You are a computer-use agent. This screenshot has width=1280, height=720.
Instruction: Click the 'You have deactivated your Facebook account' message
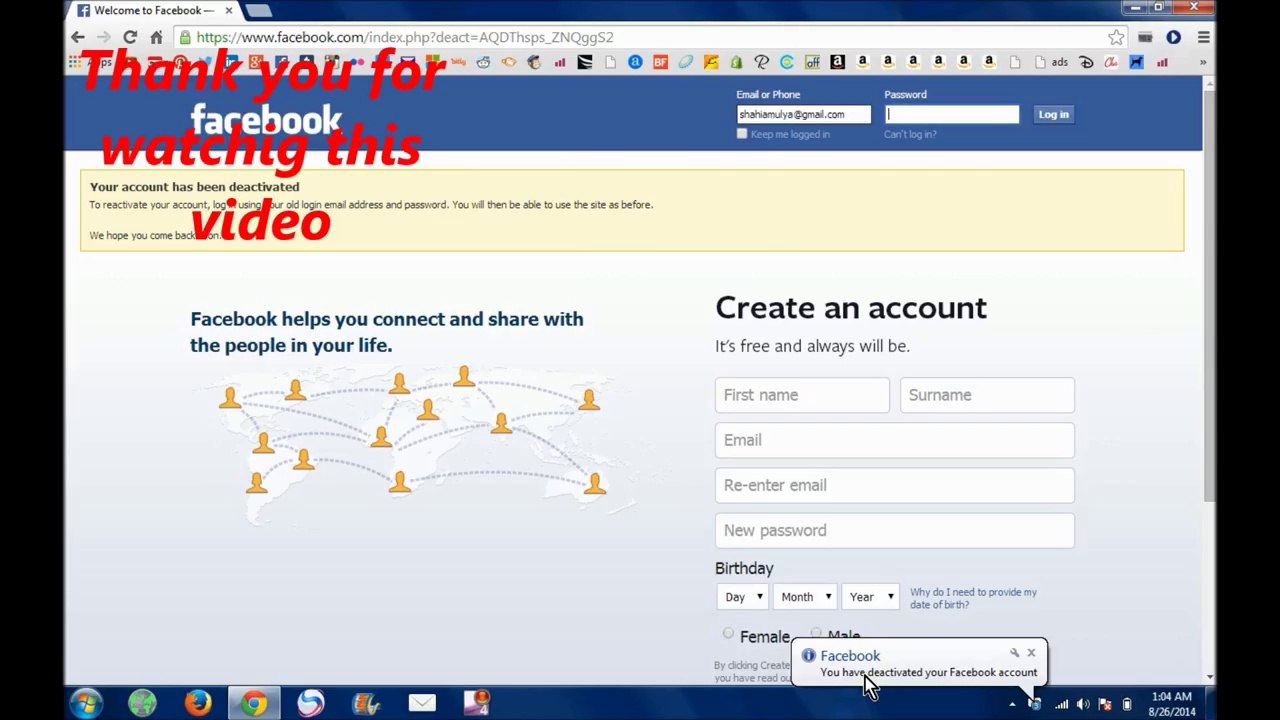click(928, 672)
